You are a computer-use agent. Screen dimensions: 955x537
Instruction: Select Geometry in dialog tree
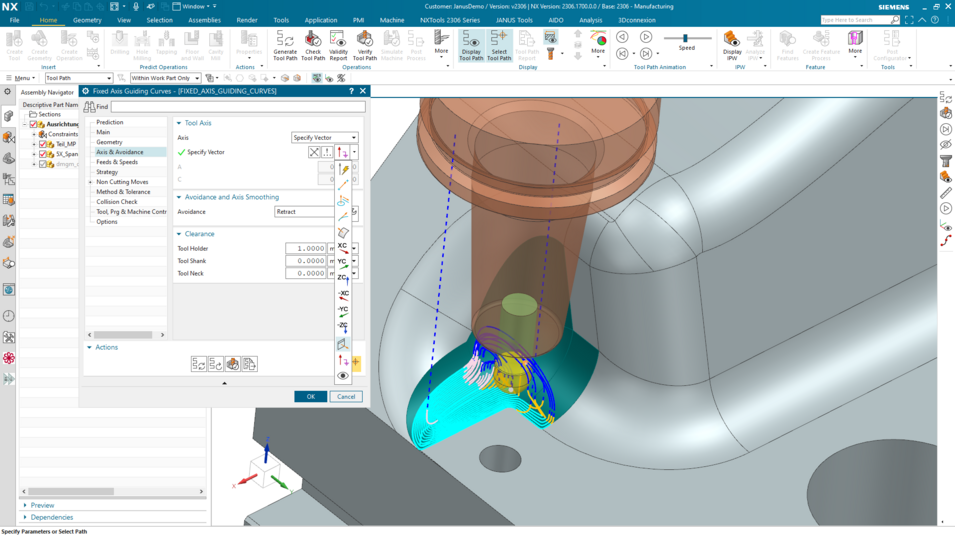(x=109, y=142)
